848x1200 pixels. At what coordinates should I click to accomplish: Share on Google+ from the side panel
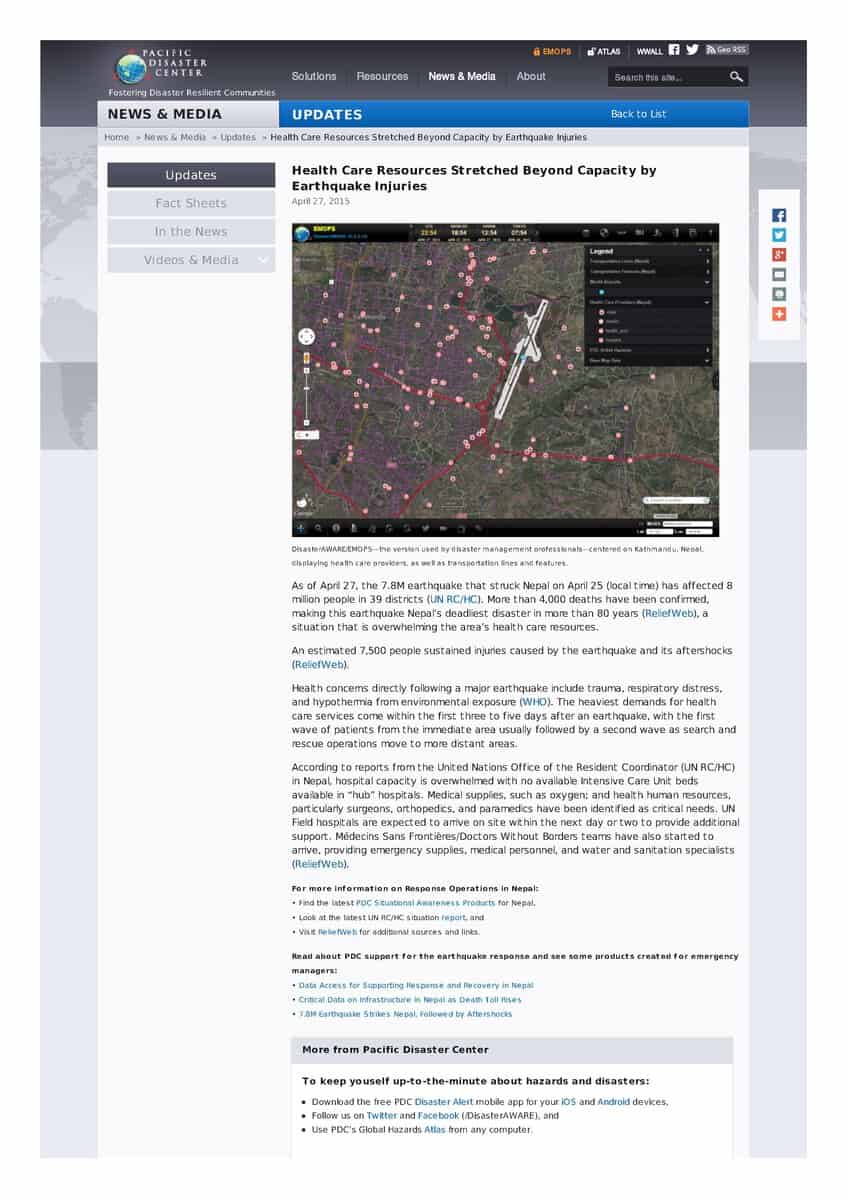tap(779, 255)
